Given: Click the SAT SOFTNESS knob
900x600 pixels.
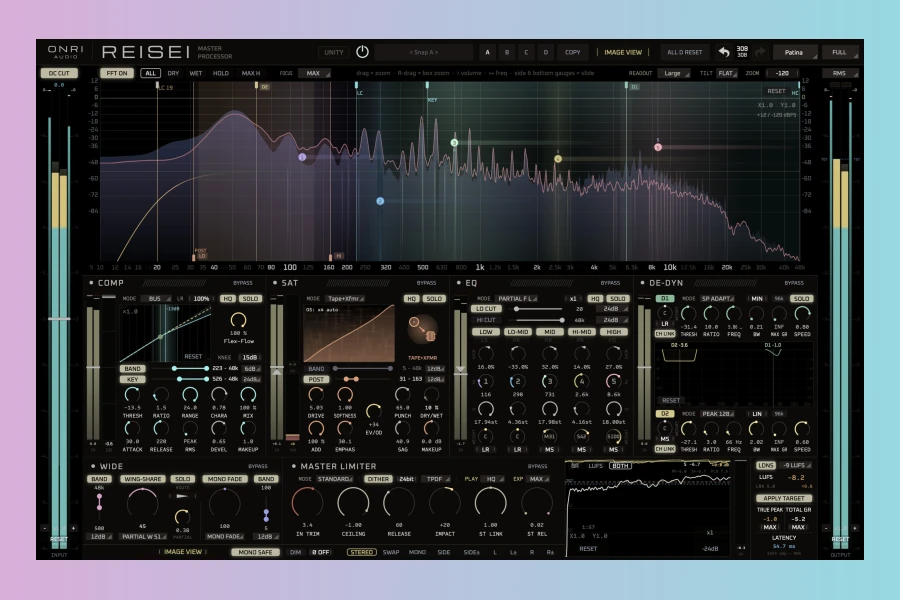Looking at the screenshot, I should coord(344,394).
